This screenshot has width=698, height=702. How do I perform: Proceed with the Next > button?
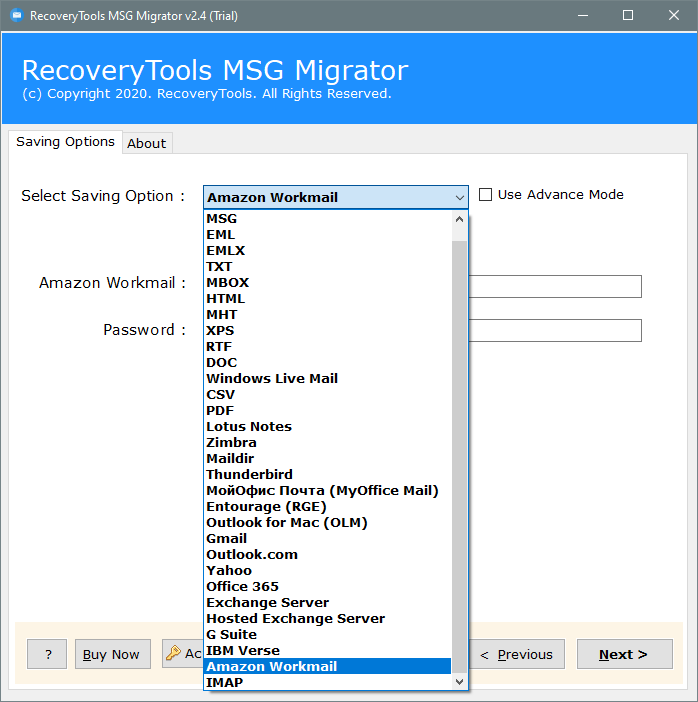tap(625, 654)
